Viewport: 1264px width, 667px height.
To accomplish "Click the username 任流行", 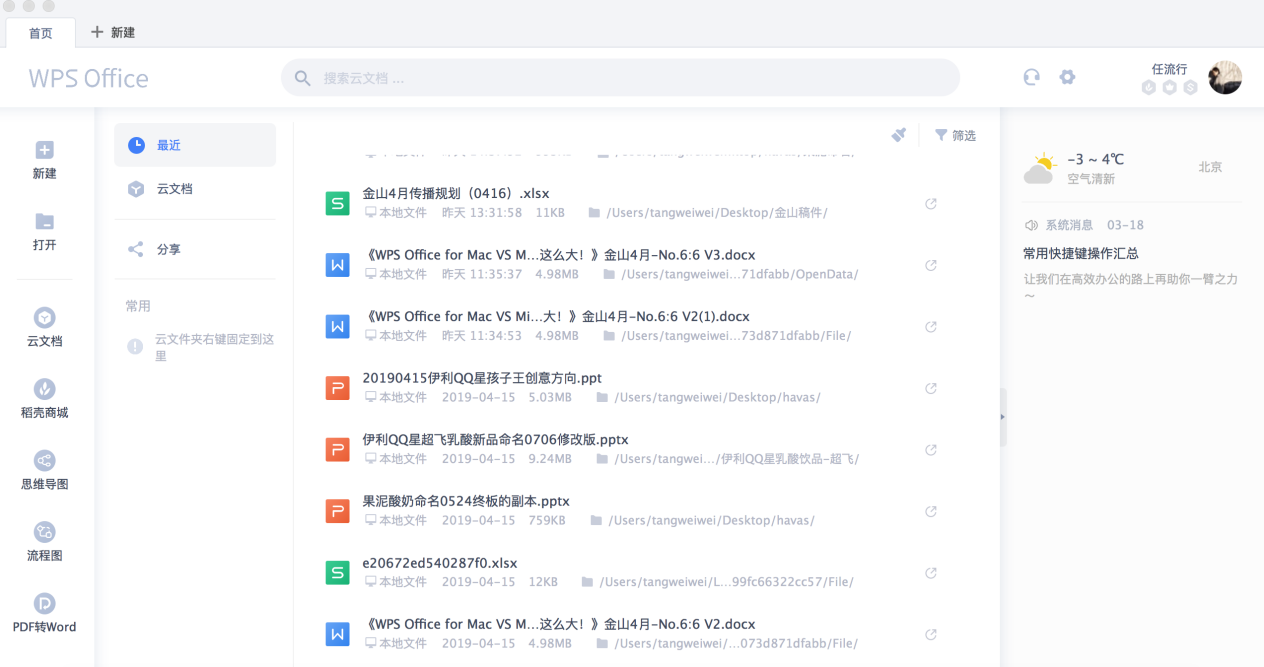I will 1169,69.
